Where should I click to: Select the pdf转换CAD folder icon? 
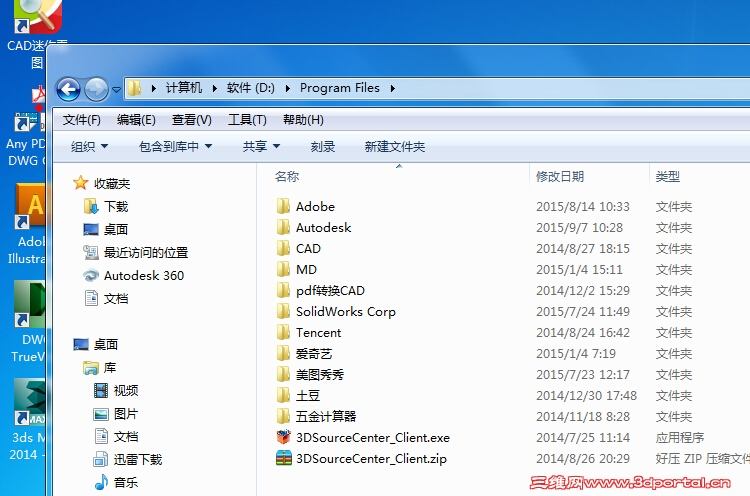click(283, 290)
